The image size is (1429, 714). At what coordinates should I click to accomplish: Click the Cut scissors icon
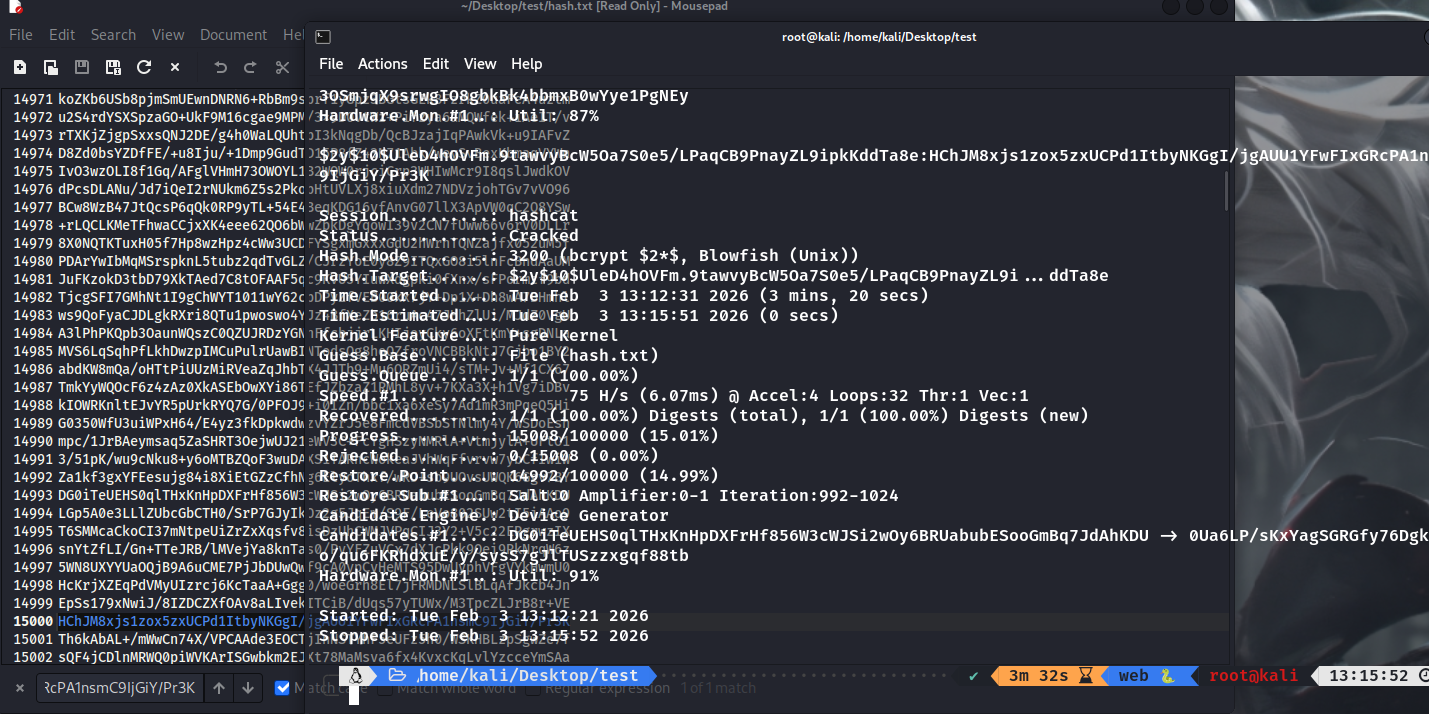[x=282, y=67]
